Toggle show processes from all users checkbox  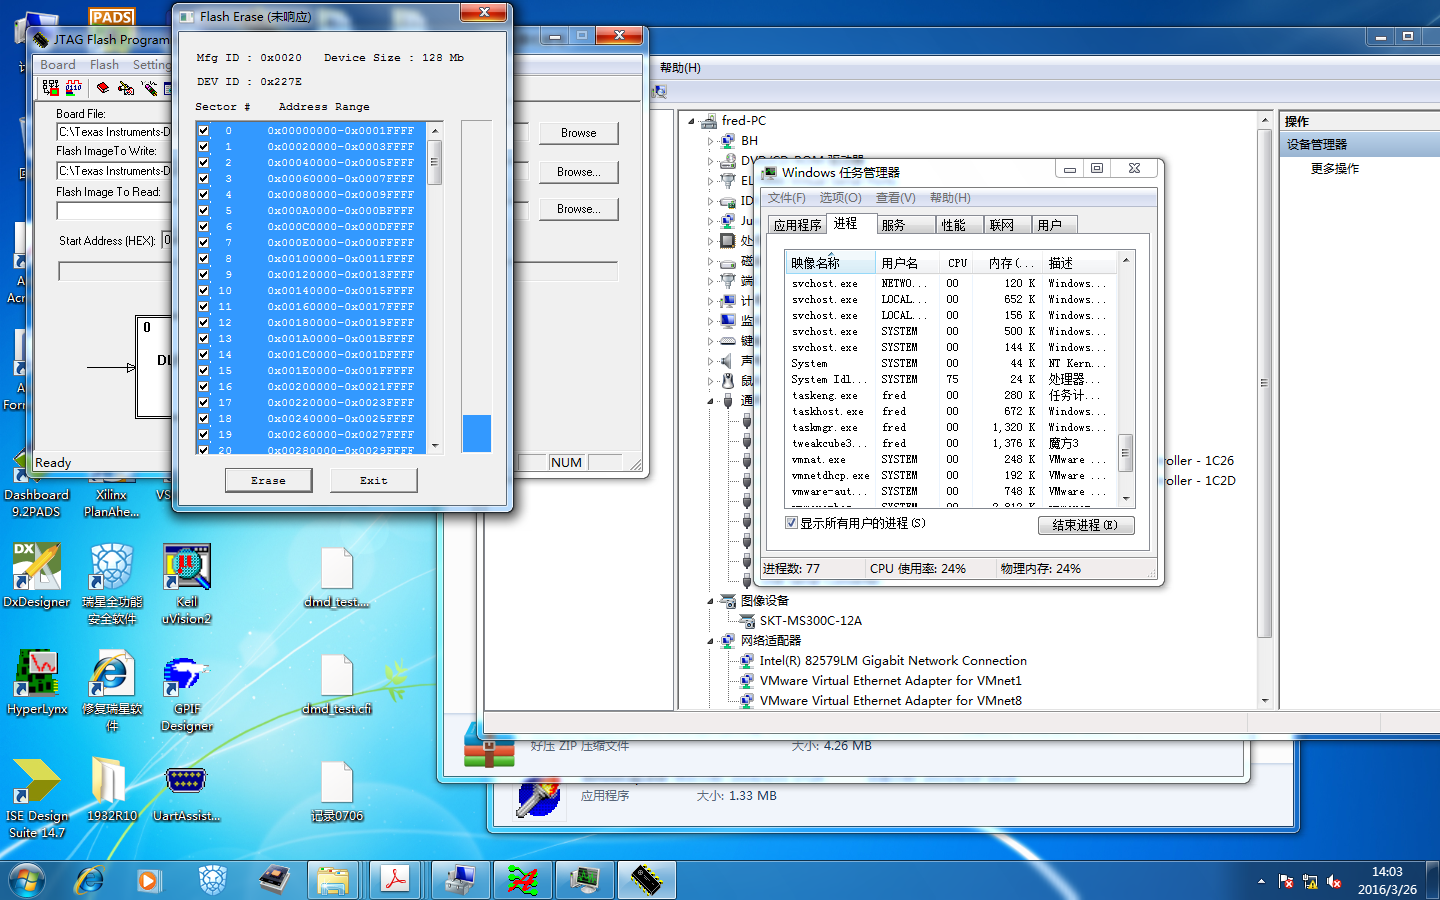(792, 523)
